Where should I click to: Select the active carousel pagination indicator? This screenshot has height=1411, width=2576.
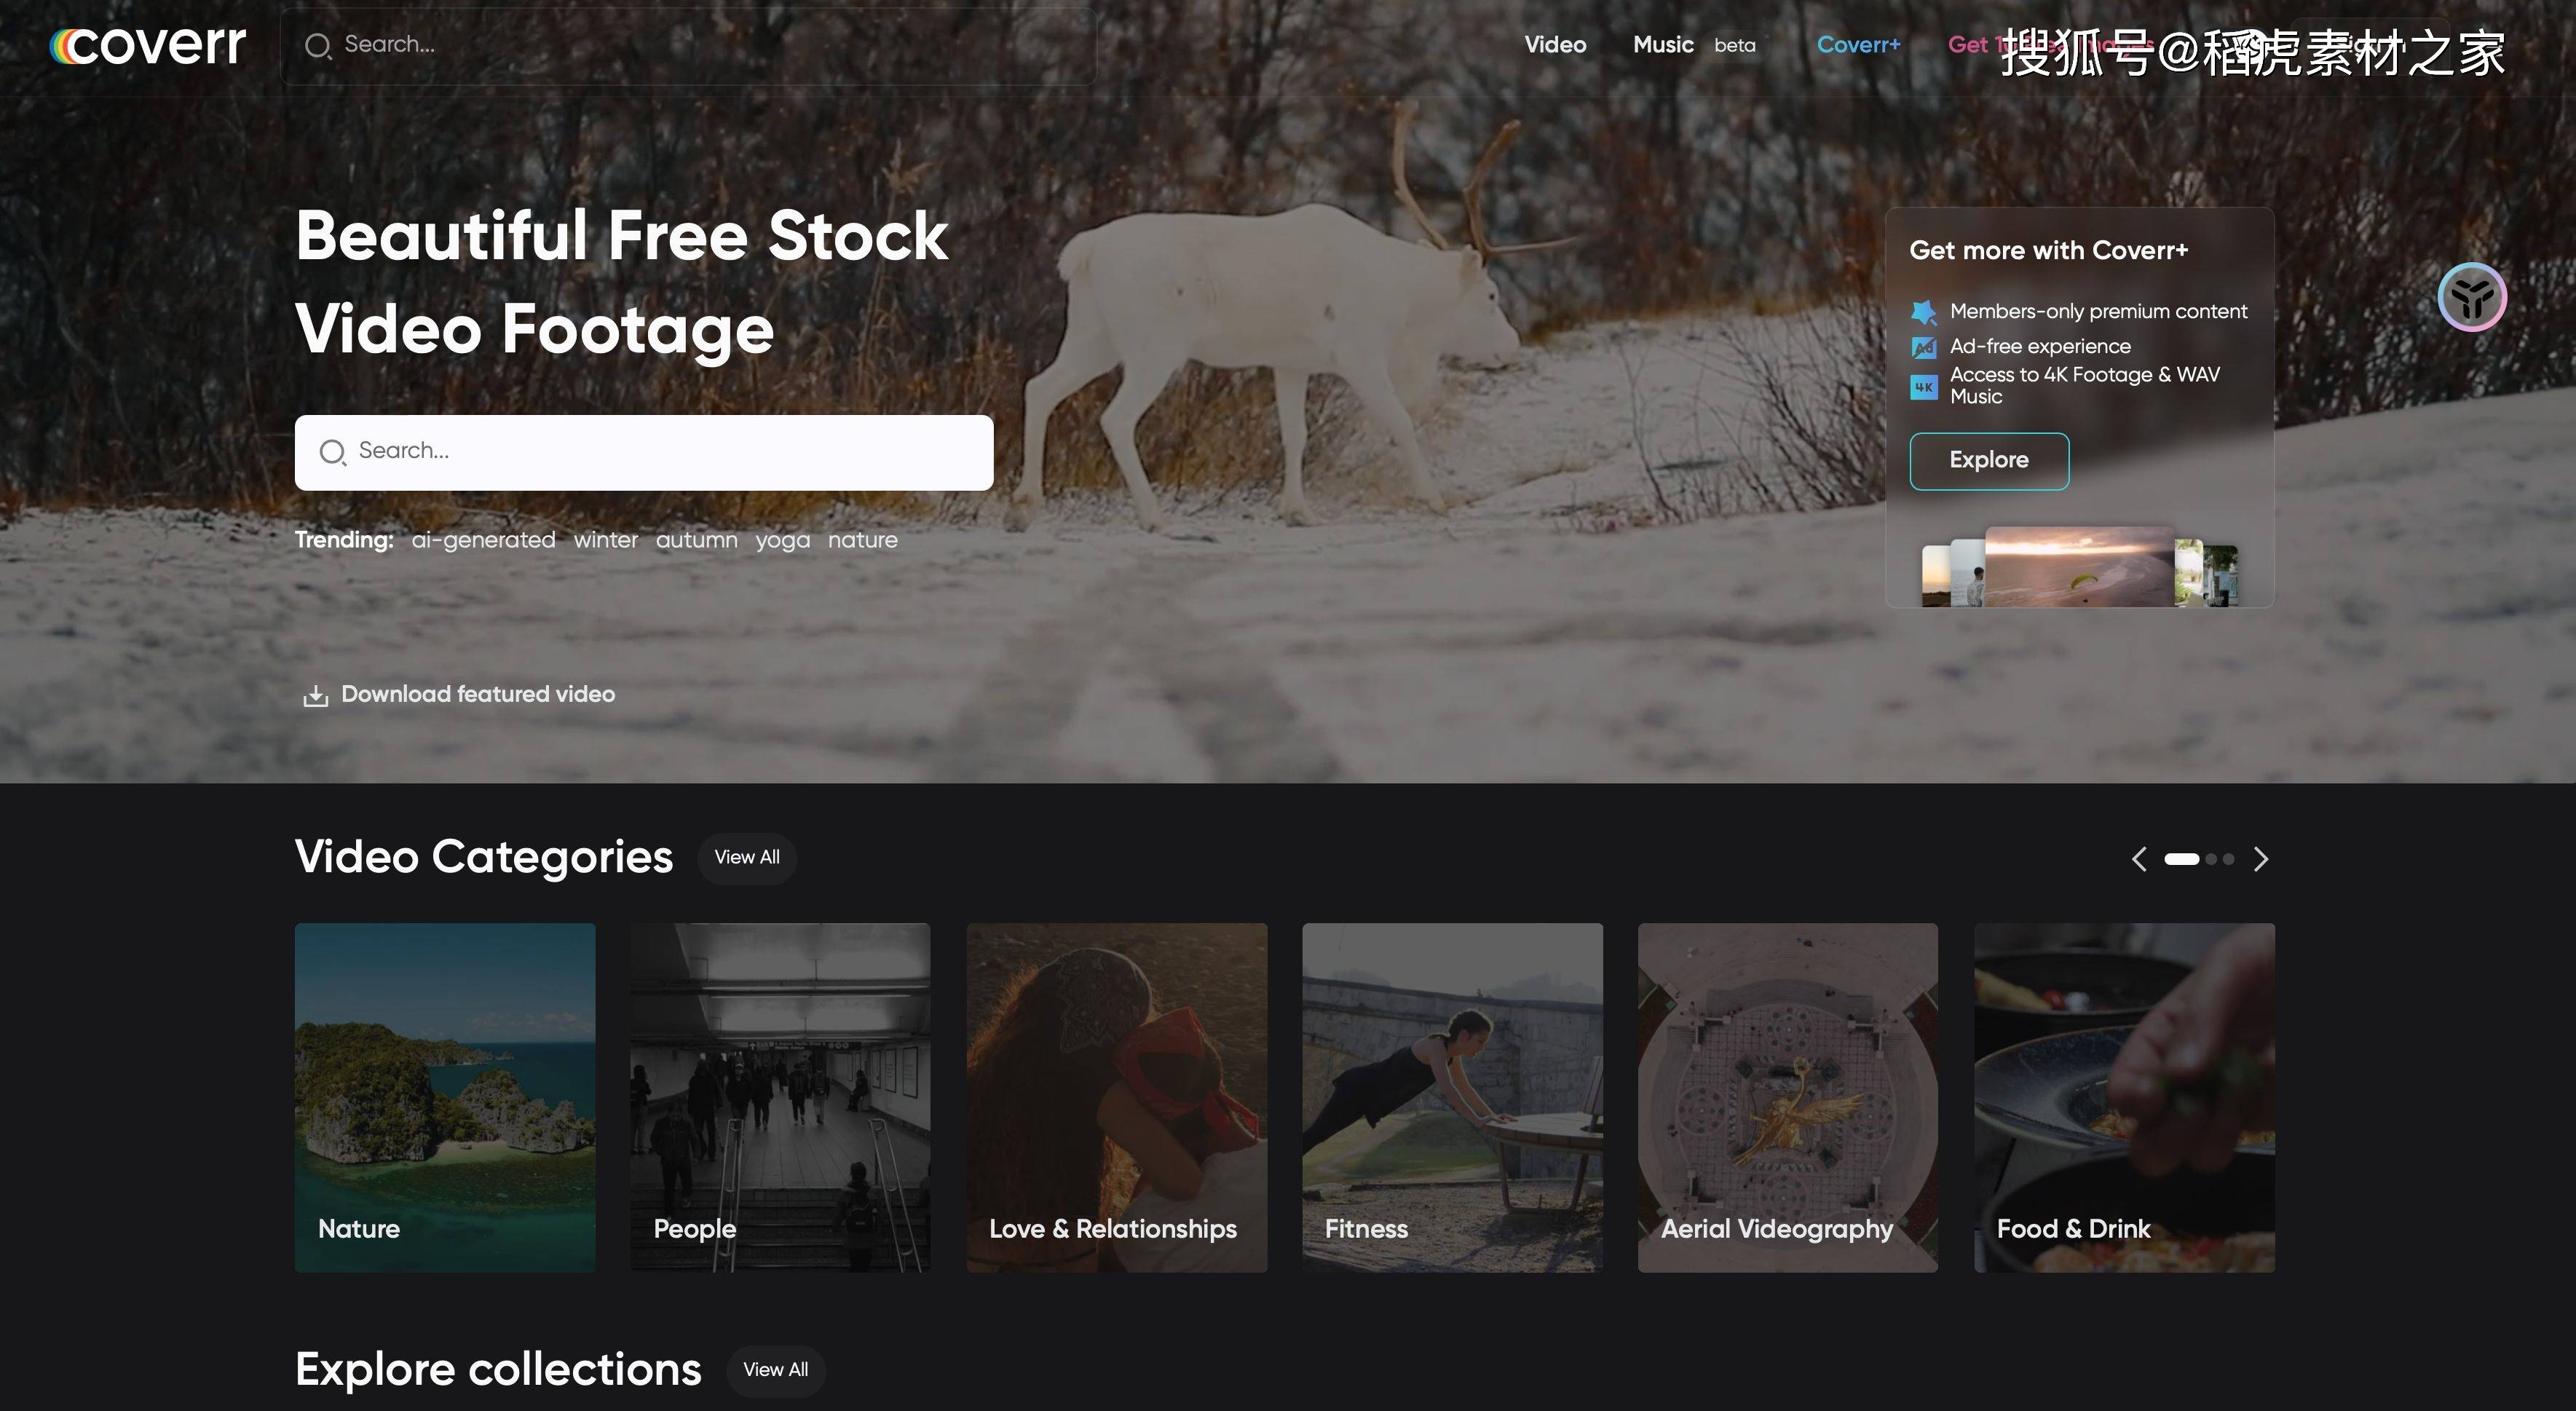click(x=2181, y=859)
